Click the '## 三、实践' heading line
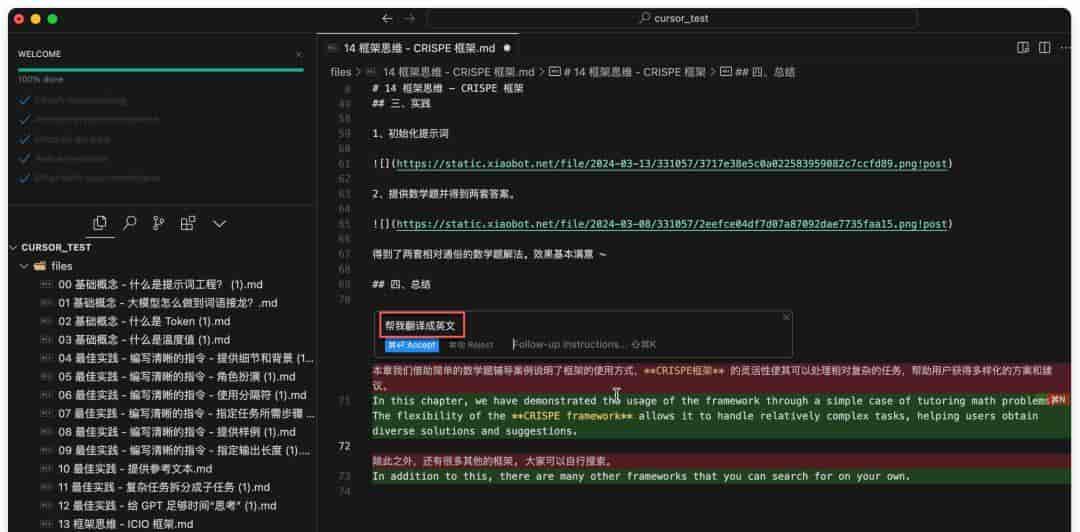This screenshot has width=1080, height=532. 401,103
